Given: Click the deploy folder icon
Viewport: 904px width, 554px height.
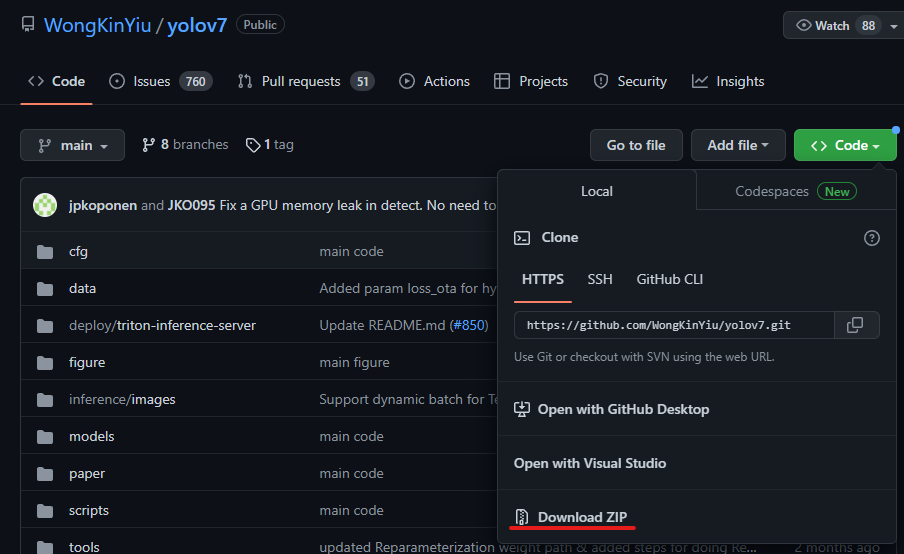Looking at the screenshot, I should click(x=45, y=326).
